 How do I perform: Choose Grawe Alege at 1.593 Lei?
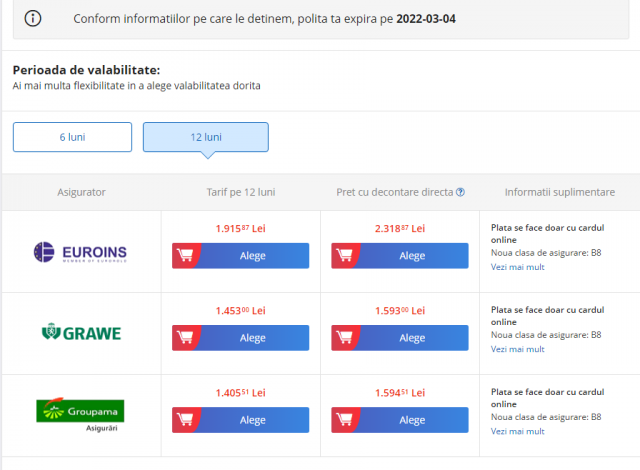click(412, 338)
